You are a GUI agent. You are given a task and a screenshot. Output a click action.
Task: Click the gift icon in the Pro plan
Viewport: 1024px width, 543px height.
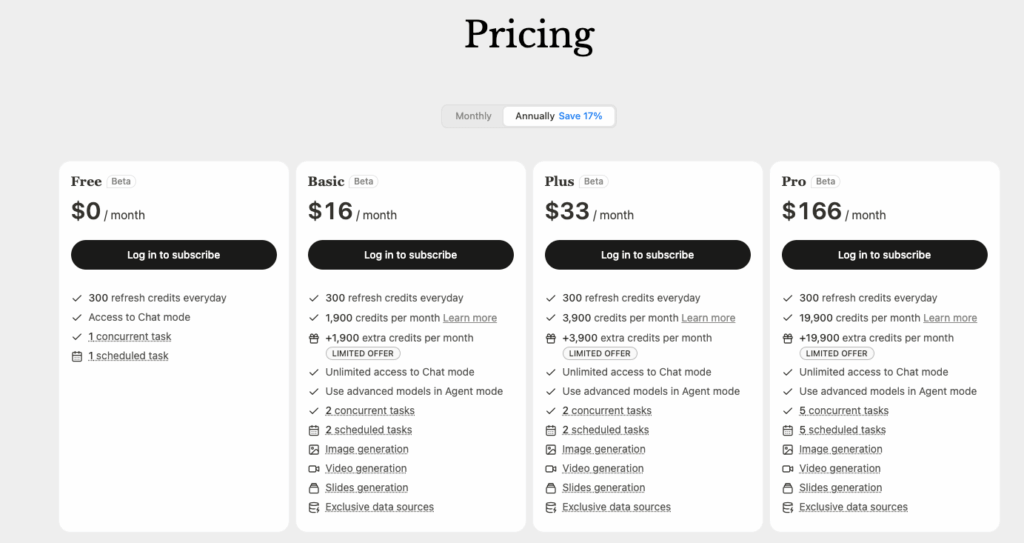(x=788, y=338)
